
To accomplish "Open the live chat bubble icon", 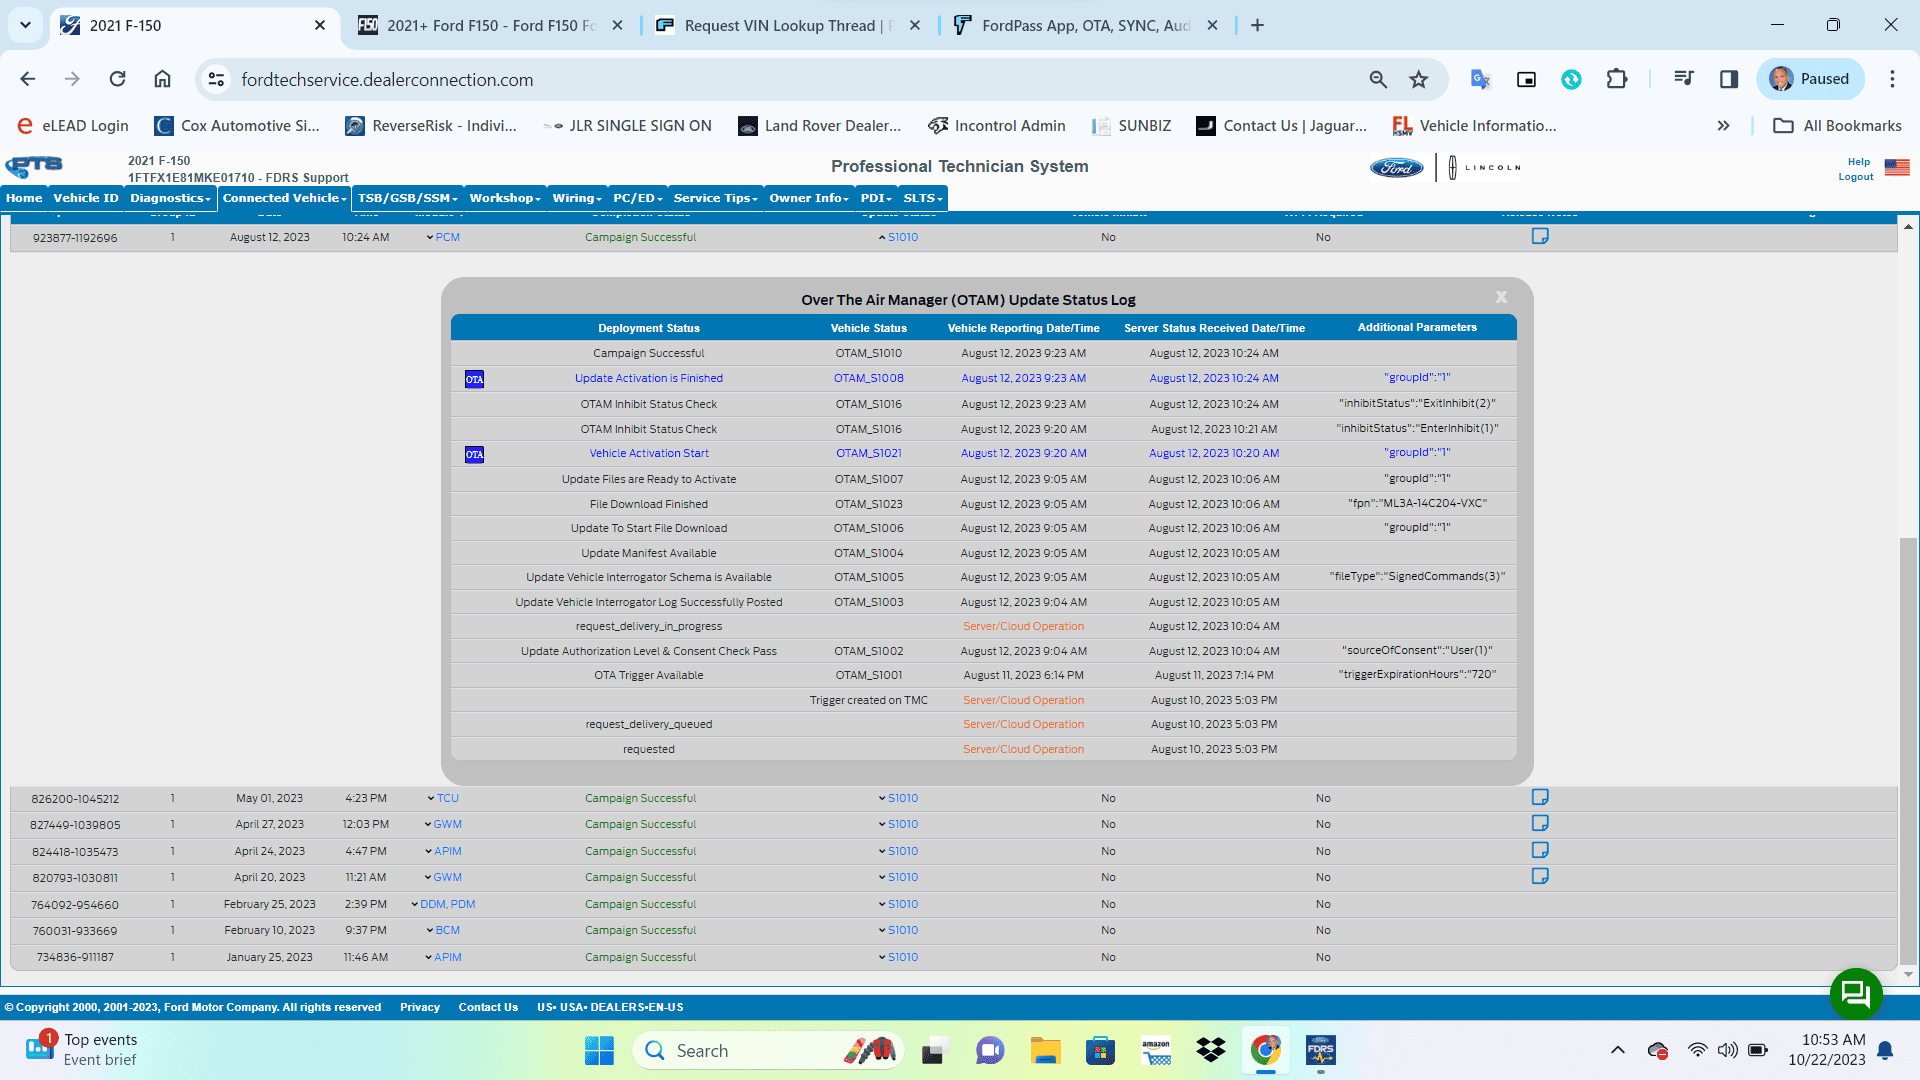I will [1856, 993].
